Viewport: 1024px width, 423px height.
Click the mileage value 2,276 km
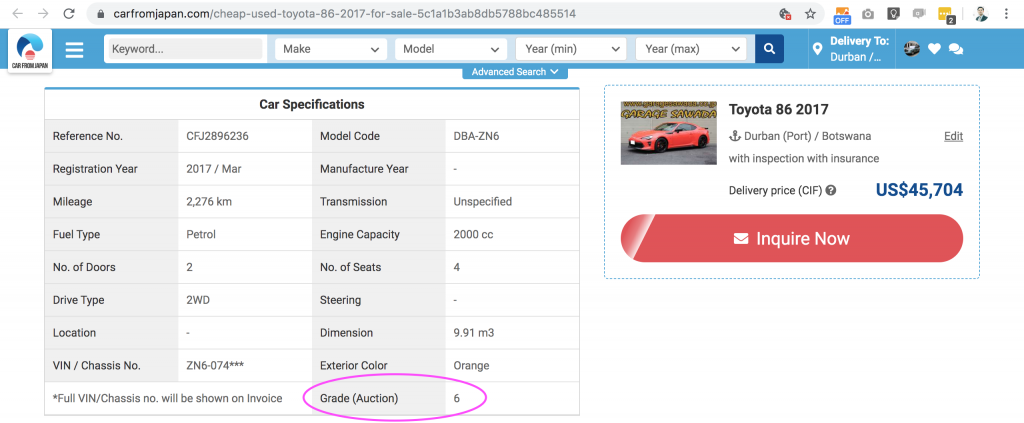209,202
